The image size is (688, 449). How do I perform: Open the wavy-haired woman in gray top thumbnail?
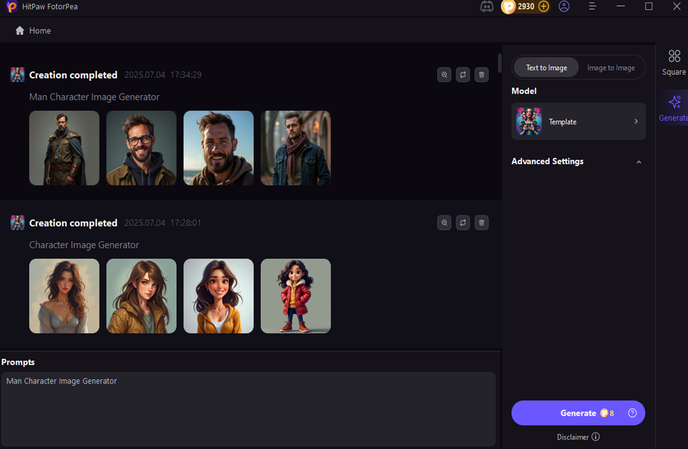[x=64, y=296]
